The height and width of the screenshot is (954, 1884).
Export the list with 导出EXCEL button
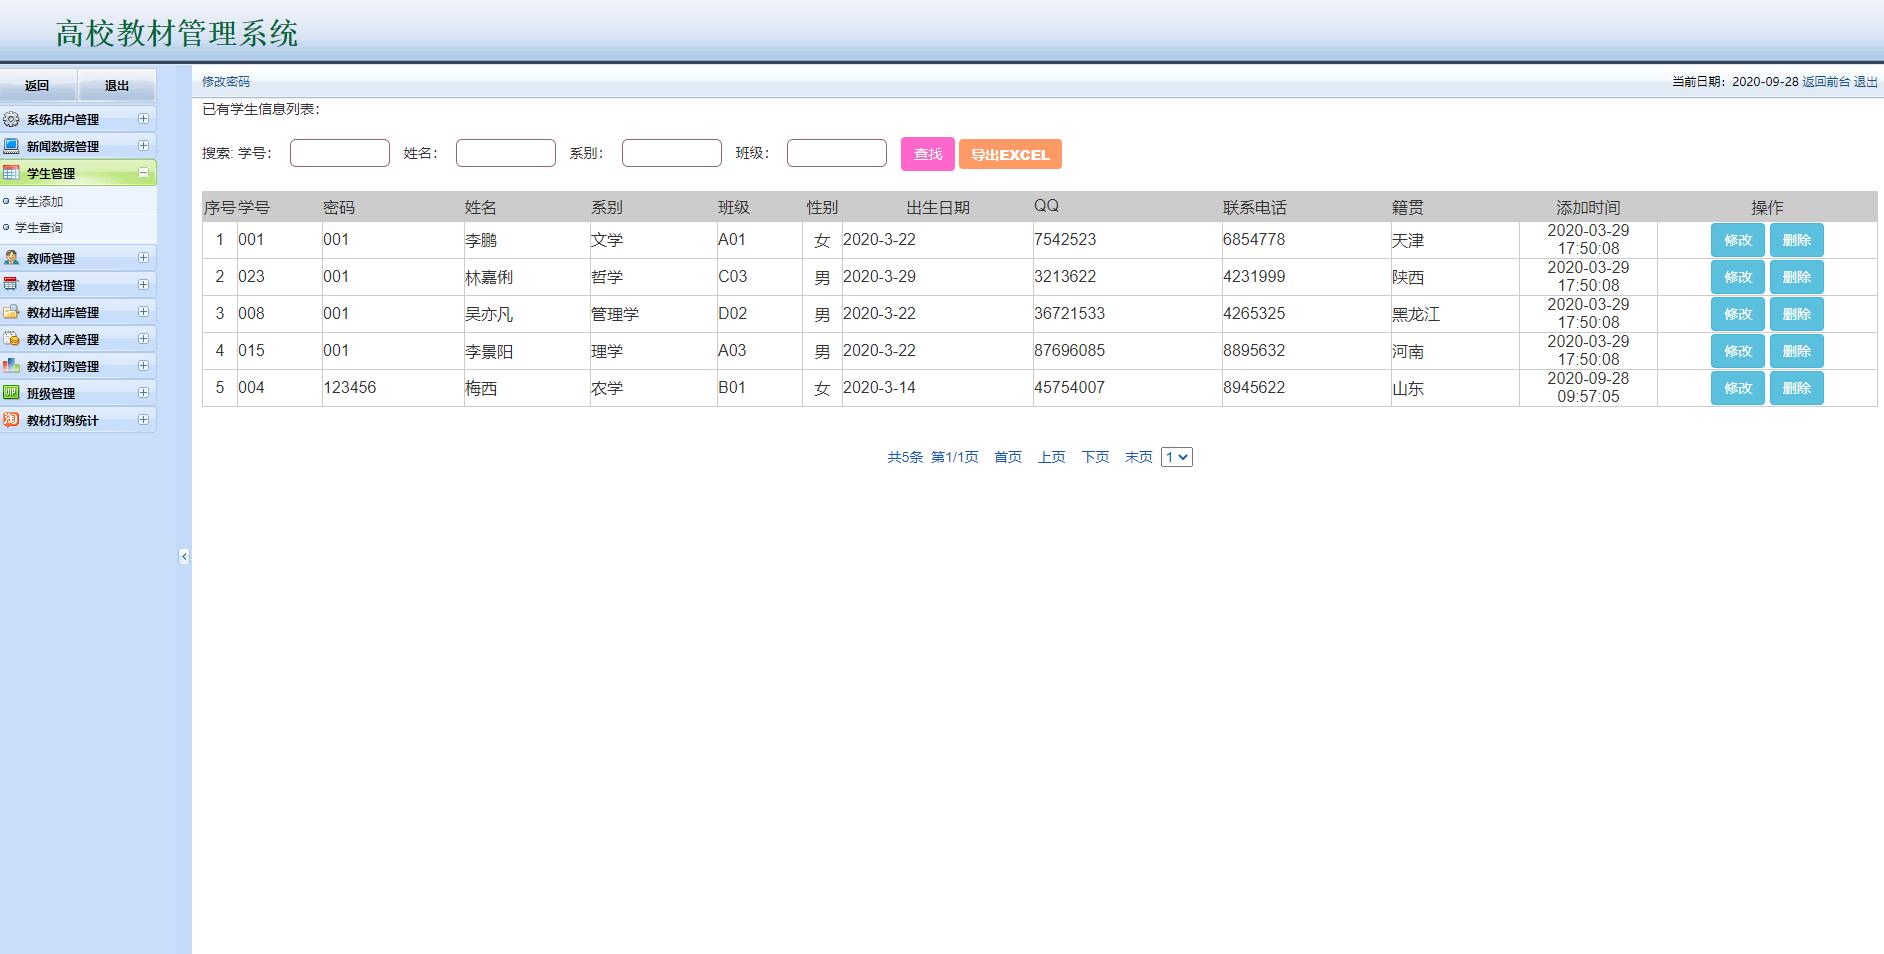(1010, 154)
